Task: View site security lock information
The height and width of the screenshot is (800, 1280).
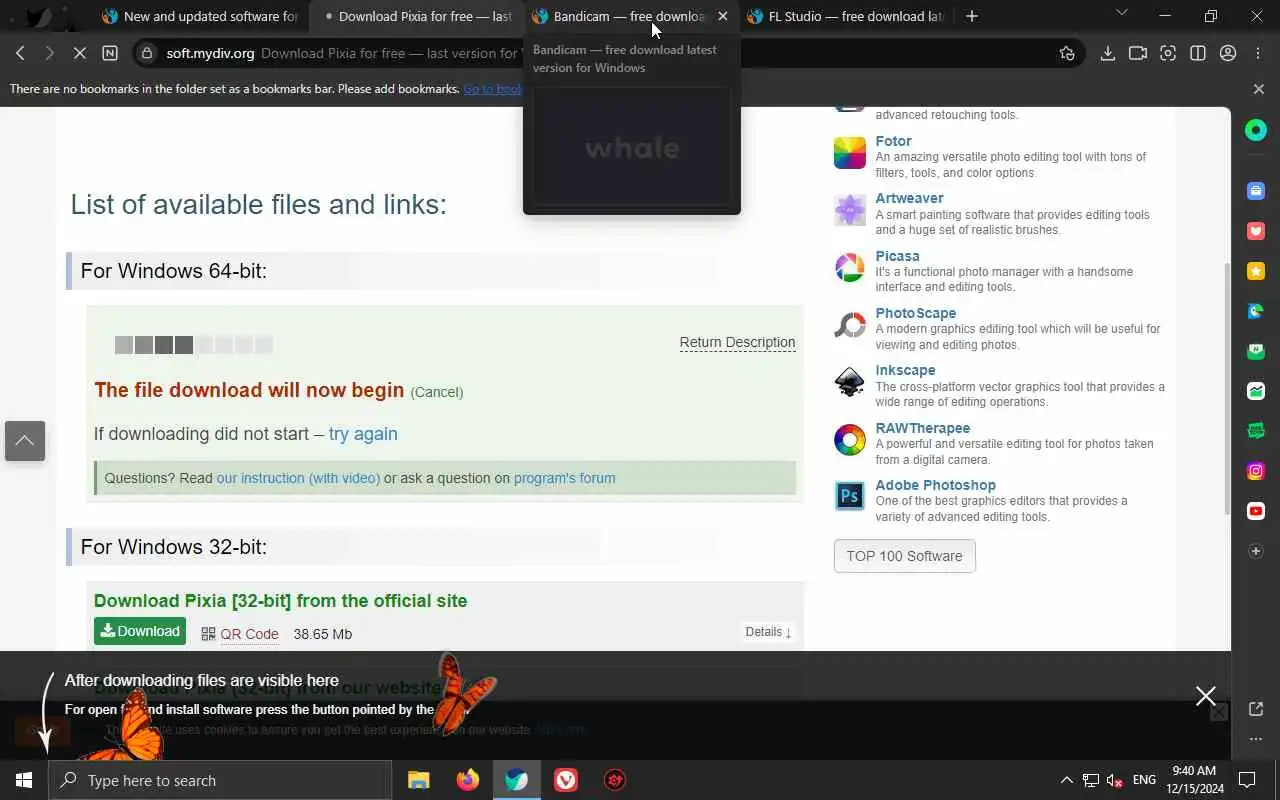Action: (x=148, y=53)
